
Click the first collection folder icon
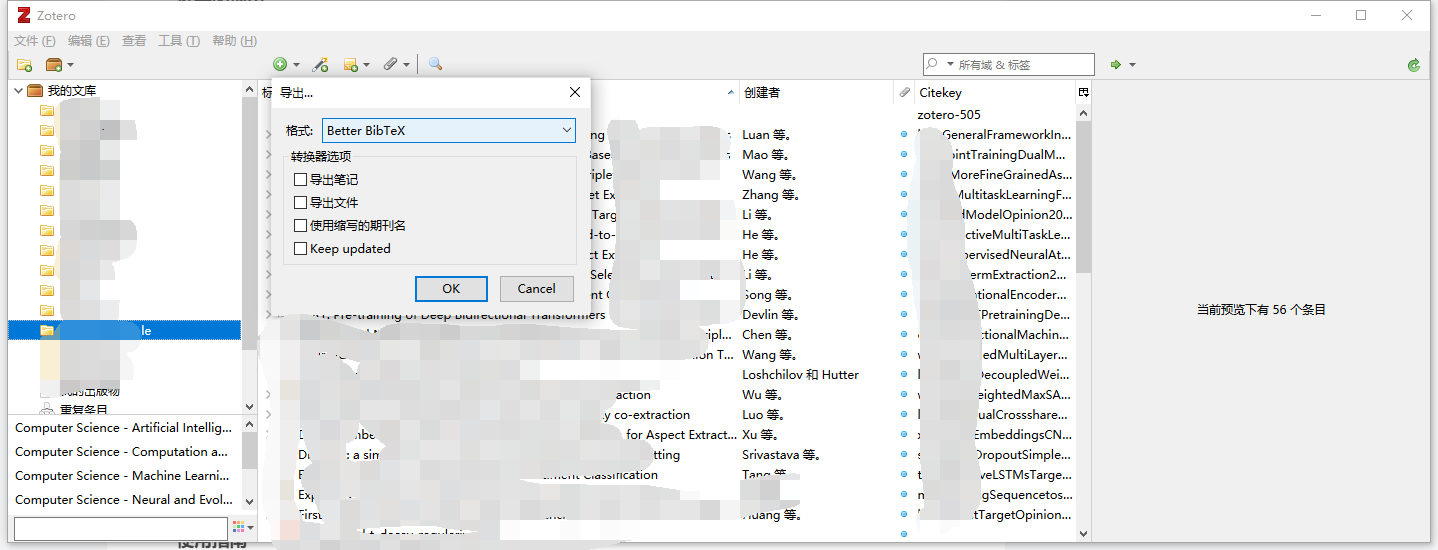(x=46, y=111)
